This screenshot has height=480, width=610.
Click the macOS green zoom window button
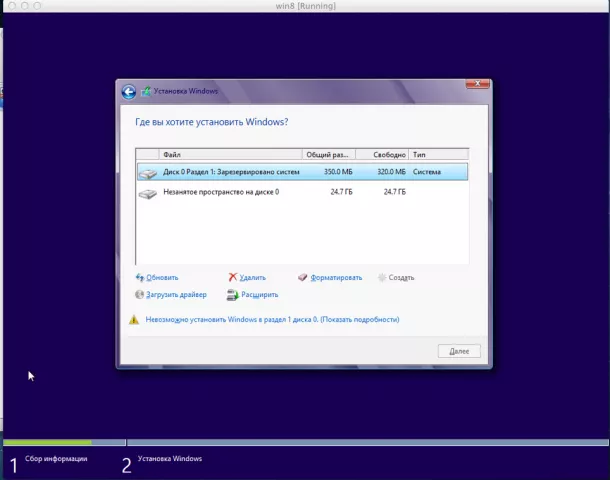pyautogui.click(x=39, y=6)
